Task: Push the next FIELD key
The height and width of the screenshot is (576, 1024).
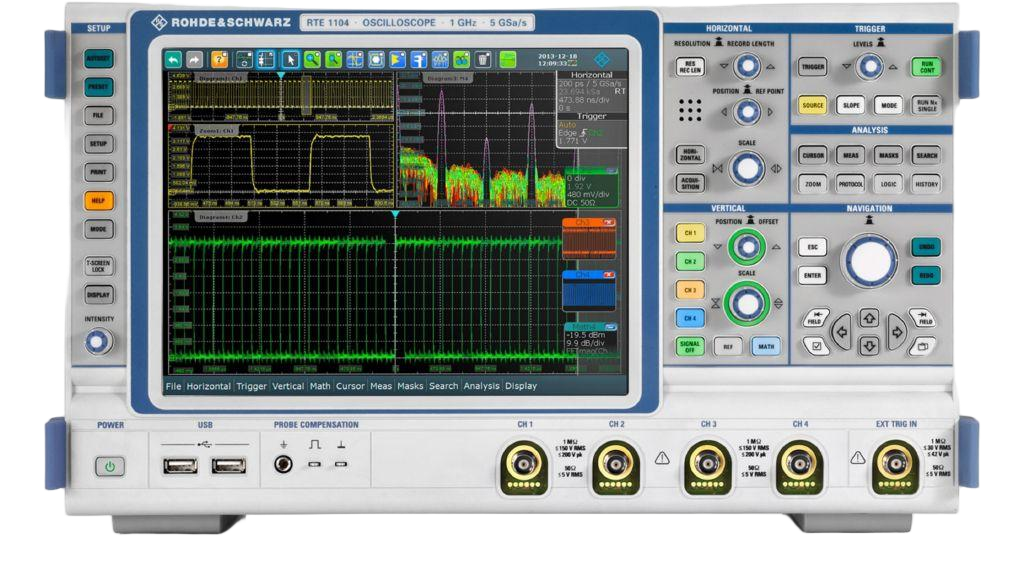Action: tap(923, 318)
